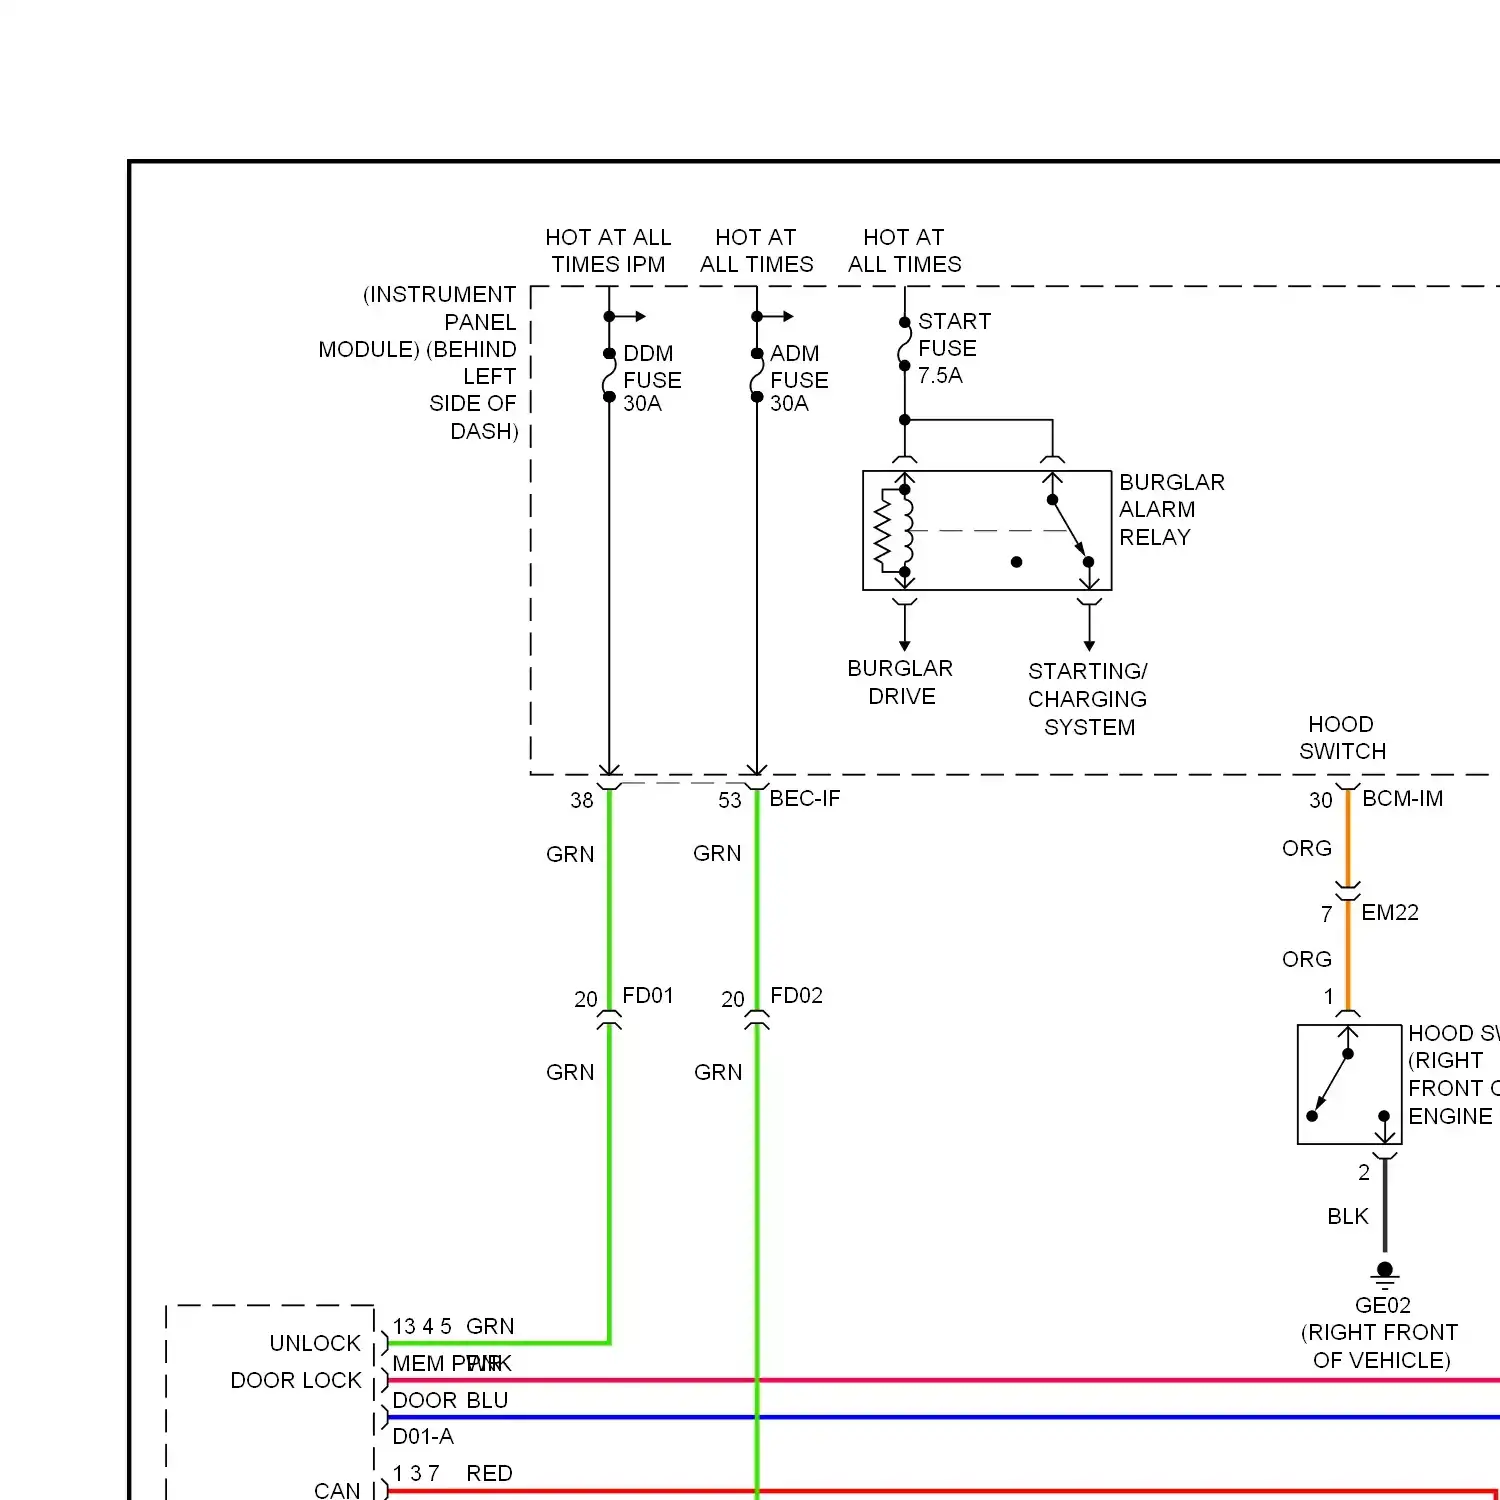Select the "DOOR BLU" label
Screen dimensions: 1500x1500
pyautogui.click(x=450, y=1400)
